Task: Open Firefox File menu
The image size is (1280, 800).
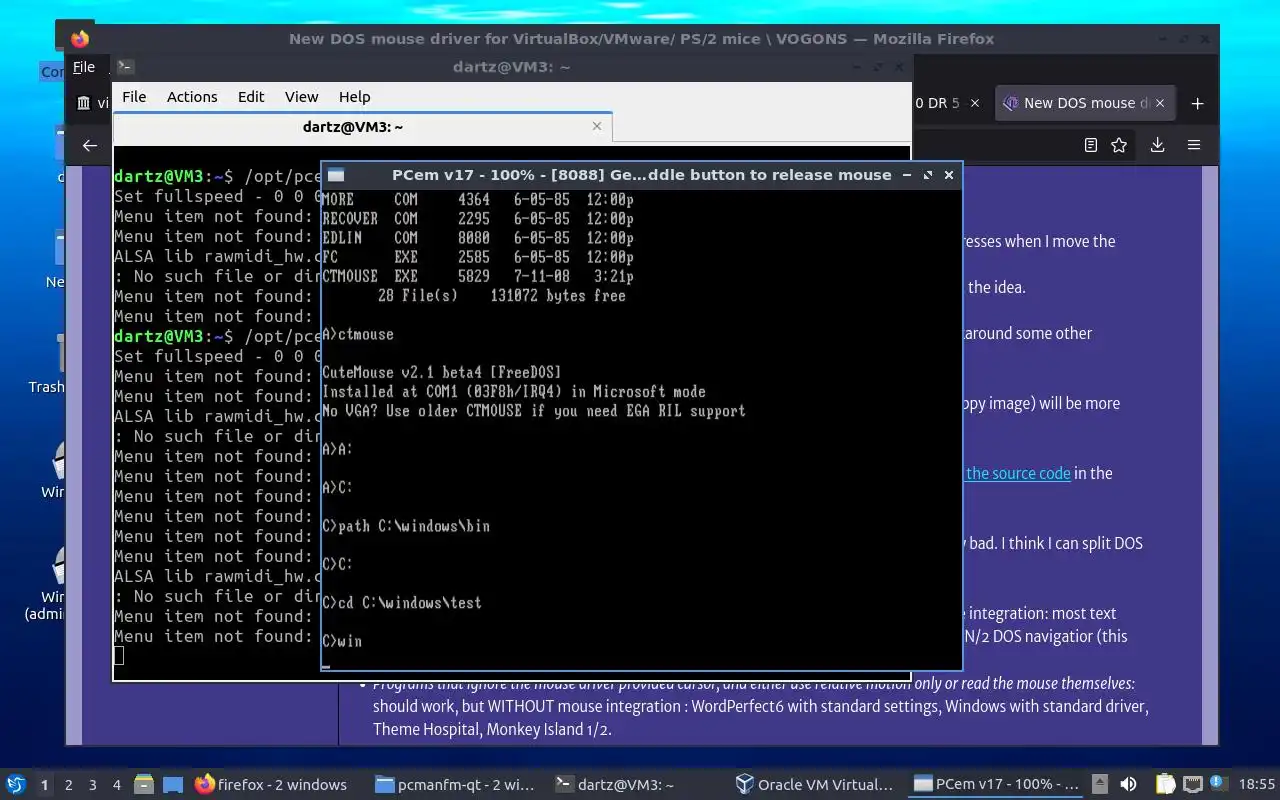Action: click(x=84, y=67)
